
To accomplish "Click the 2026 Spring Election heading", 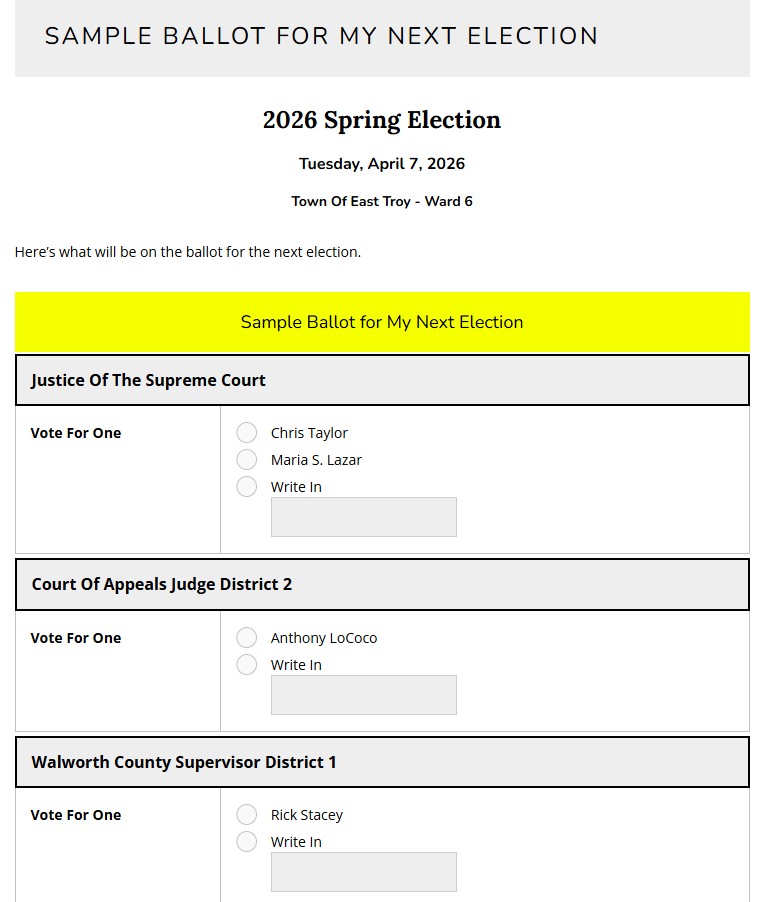I will [x=382, y=120].
